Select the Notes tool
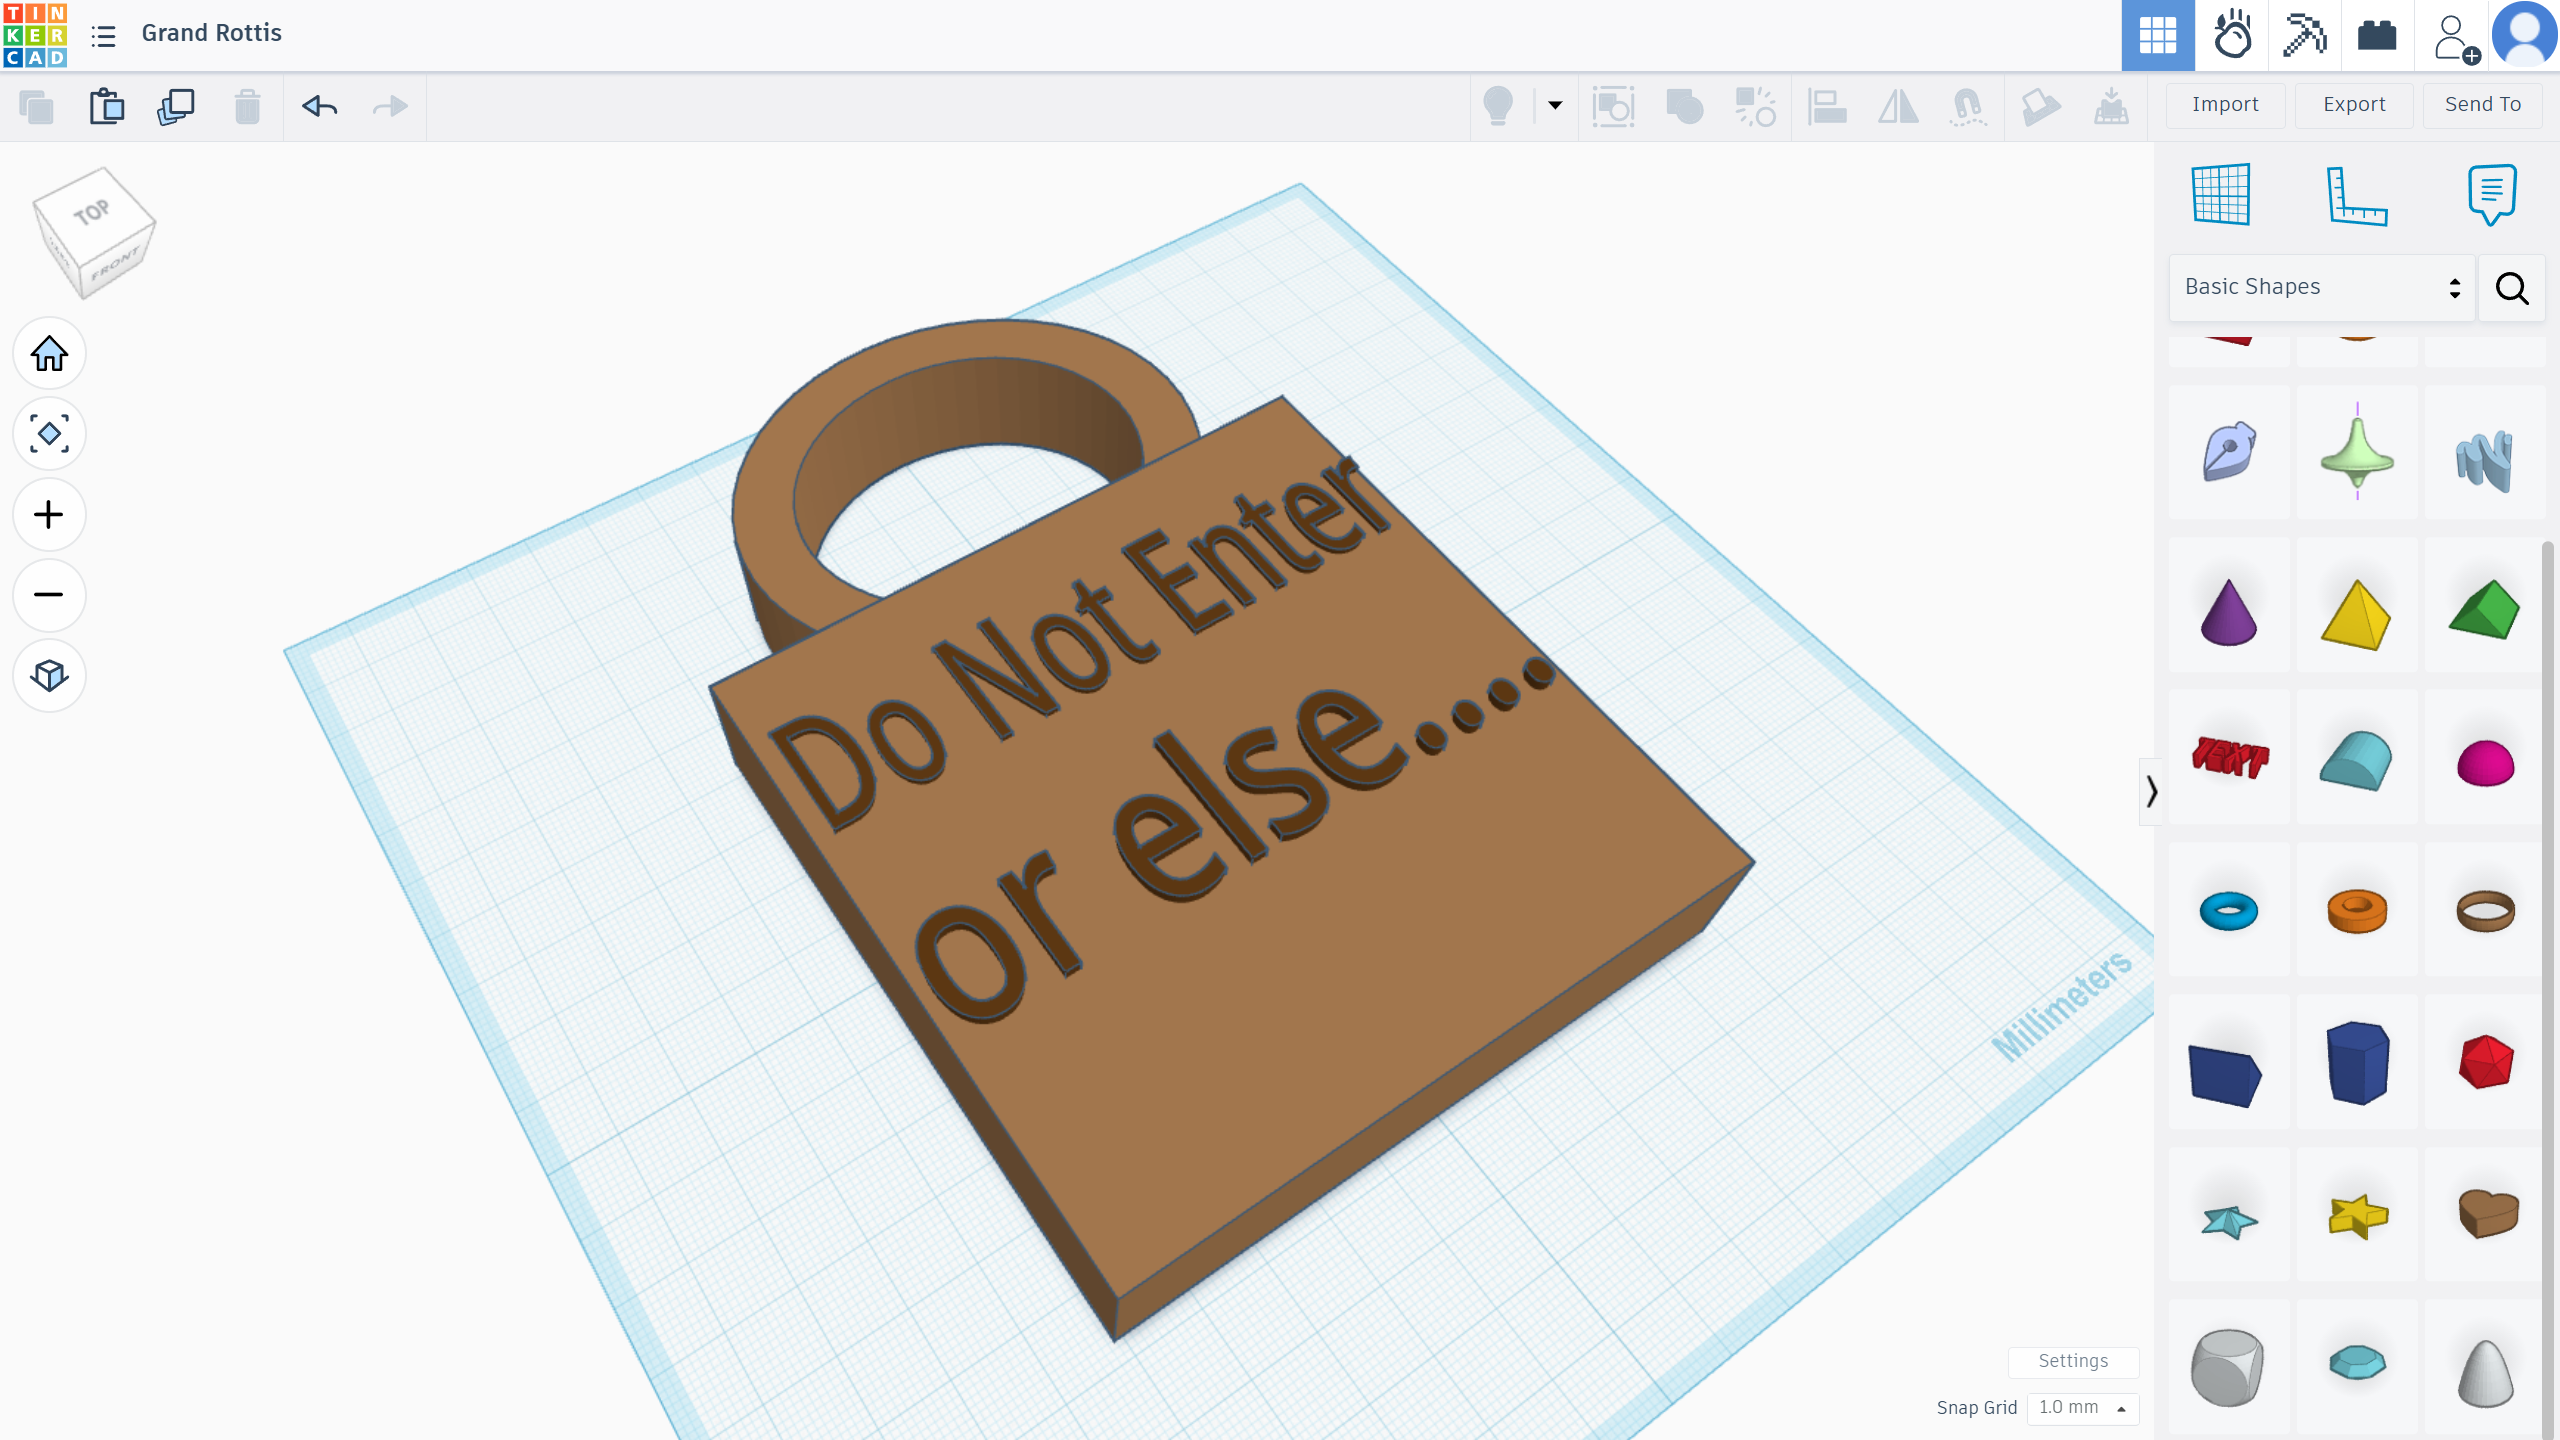This screenshot has width=2560, height=1440. 2492,195
